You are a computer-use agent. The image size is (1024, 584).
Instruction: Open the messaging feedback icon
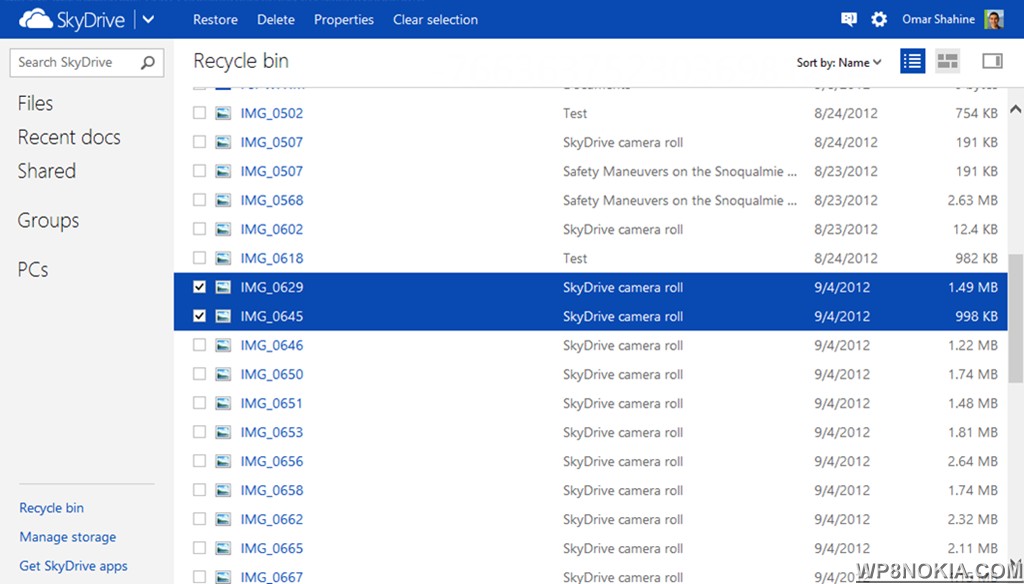click(x=848, y=20)
